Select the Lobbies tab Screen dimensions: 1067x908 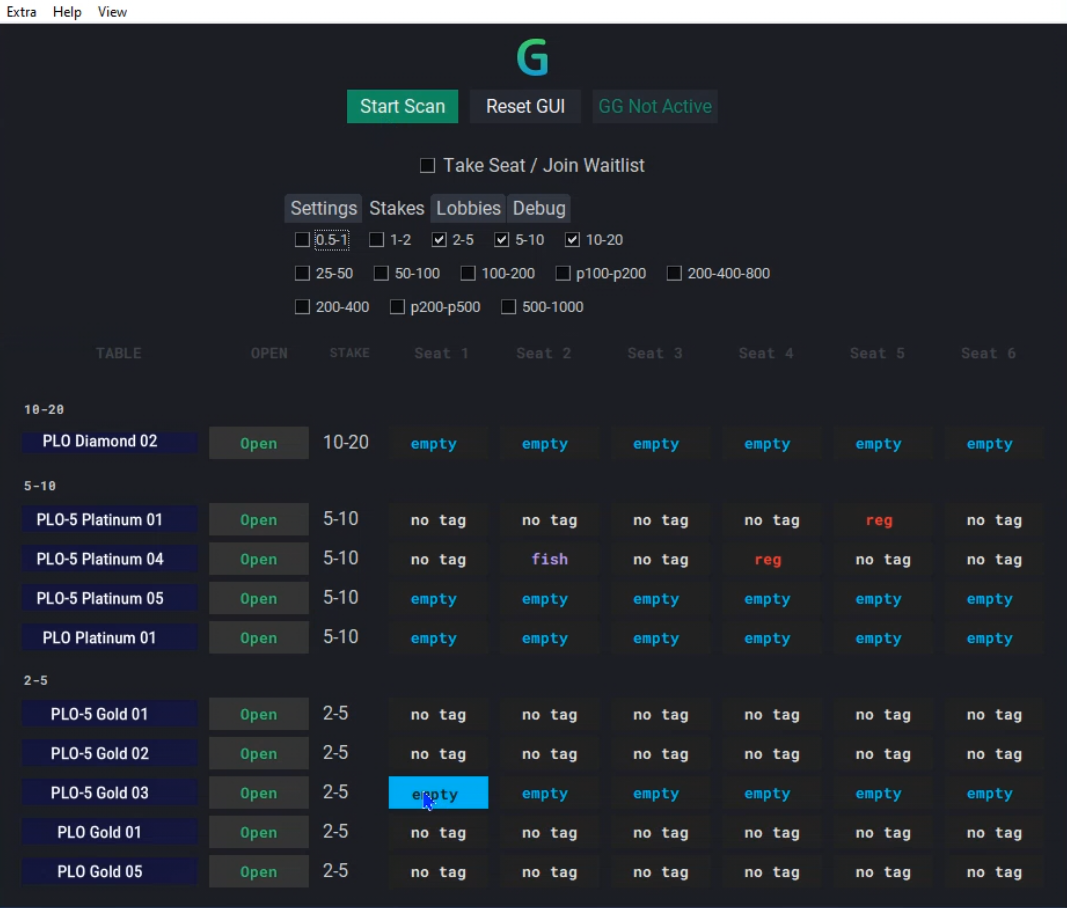(x=467, y=208)
